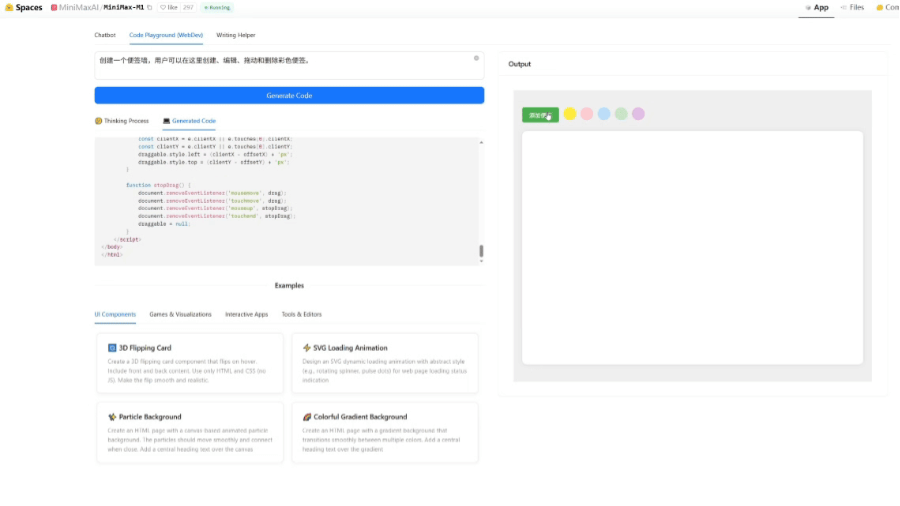Switch to the Chatbot tab
Screen dimensions: 900x506
105,35
